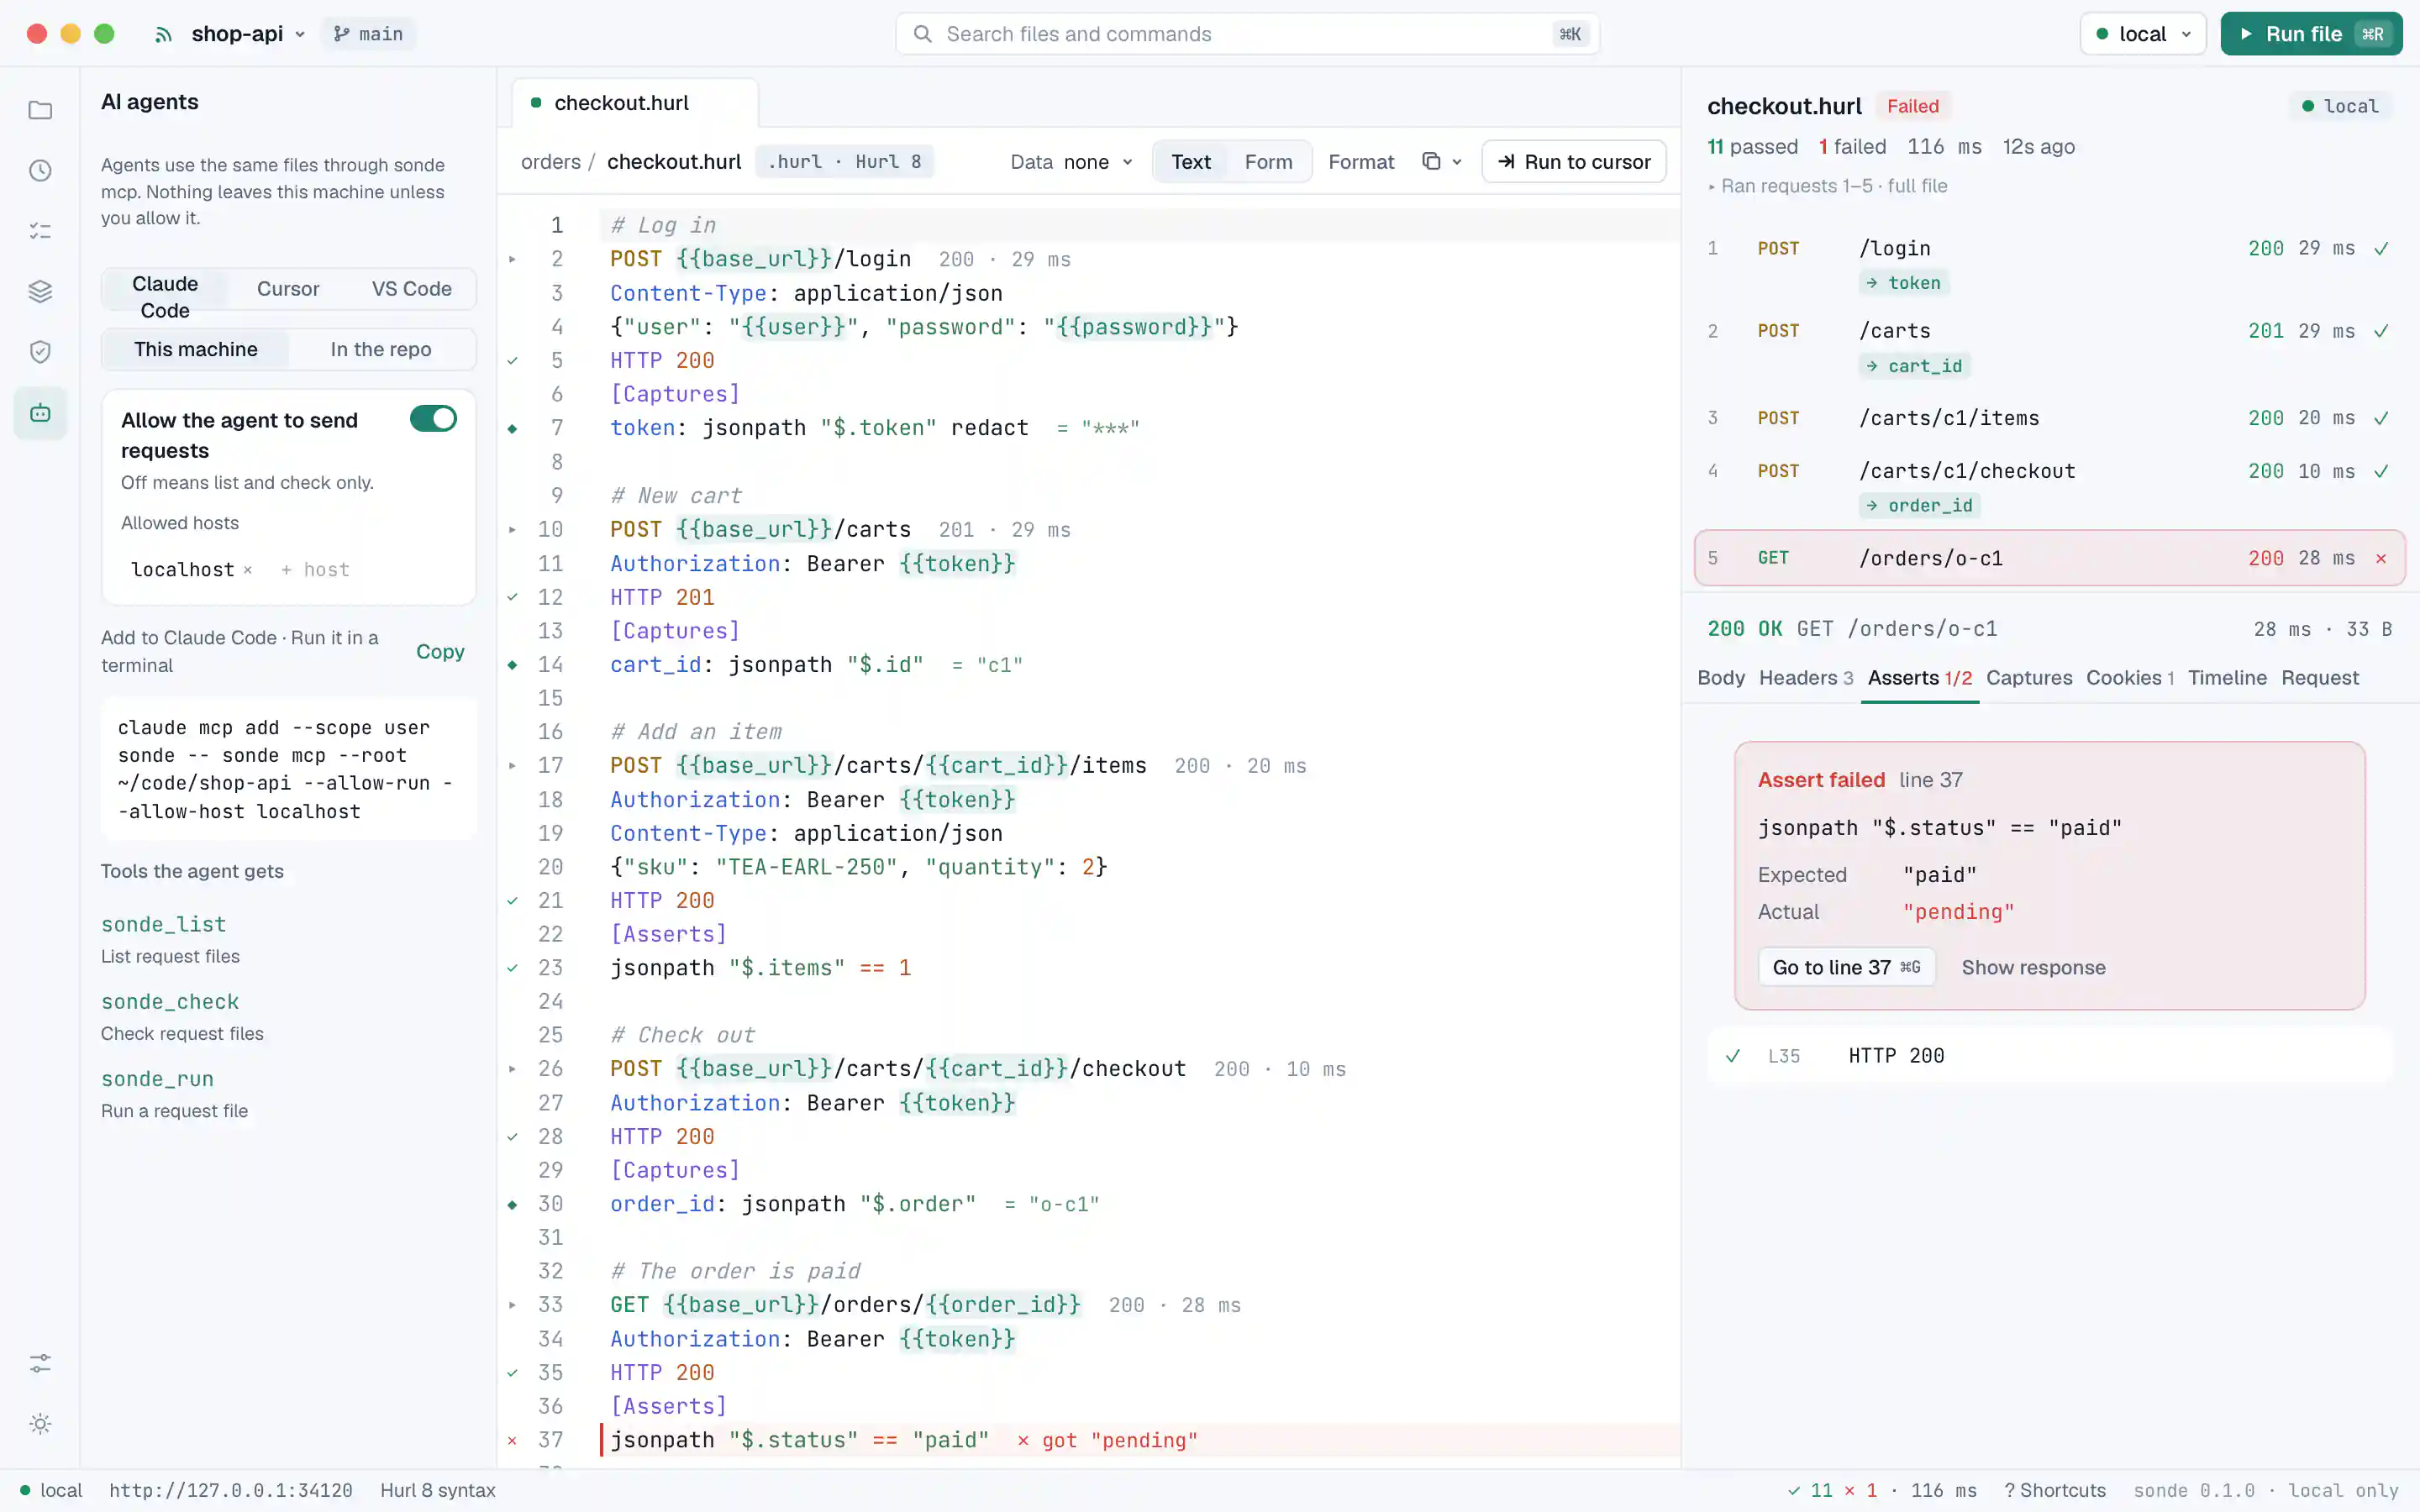Select the Cursor agent option
Image resolution: width=2420 pixels, height=1512 pixels.
pyautogui.click(x=288, y=289)
